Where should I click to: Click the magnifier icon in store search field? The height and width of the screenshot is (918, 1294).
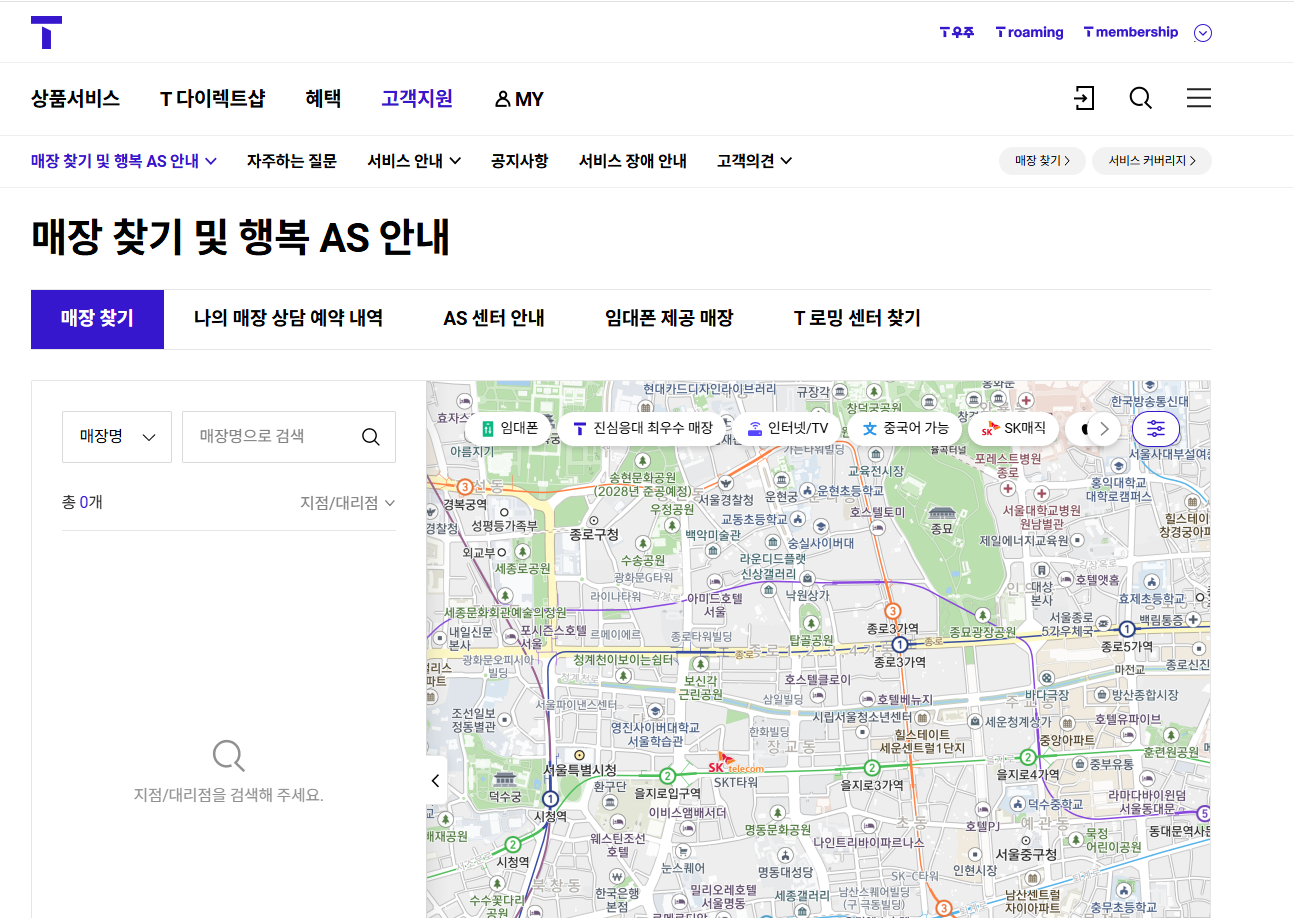click(x=371, y=437)
